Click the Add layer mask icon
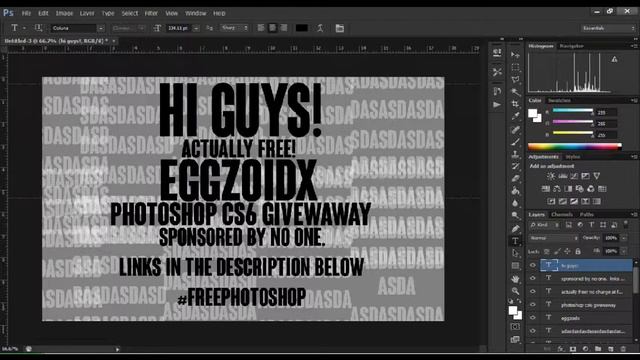640x360 pixels. 573,349
